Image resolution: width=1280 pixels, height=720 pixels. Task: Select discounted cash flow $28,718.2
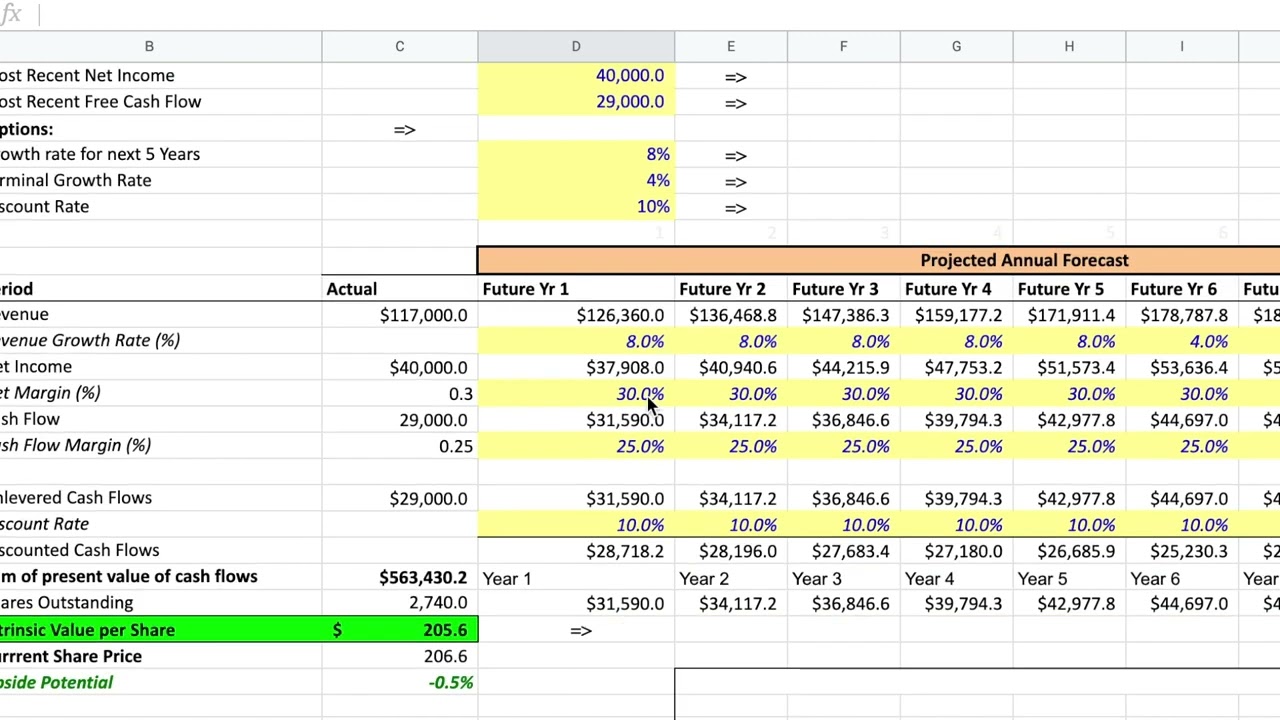click(x=576, y=551)
